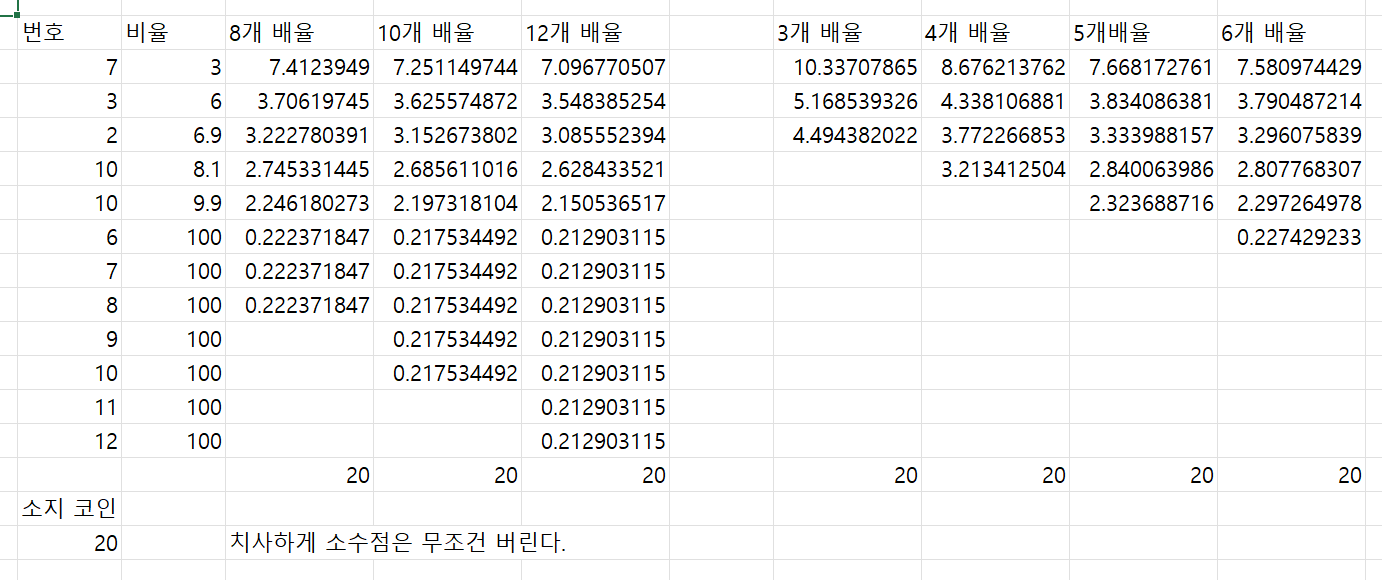Select the 소지 코인 label cell
1382x580 pixels.
coord(70,509)
